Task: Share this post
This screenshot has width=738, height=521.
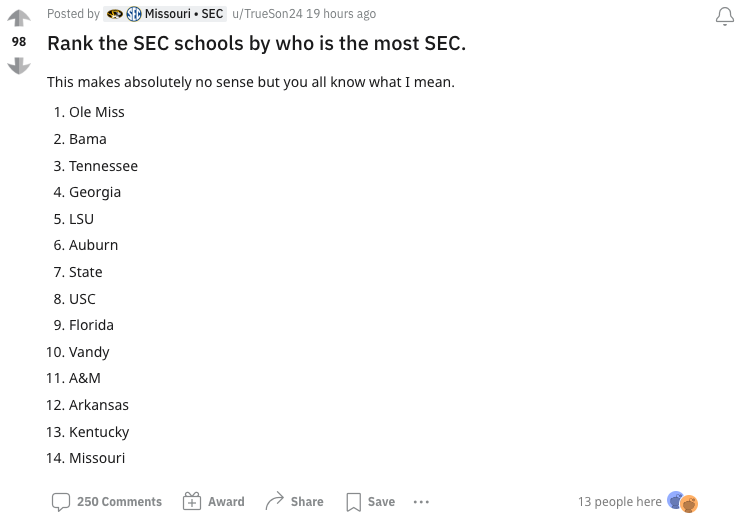Action: coord(294,502)
